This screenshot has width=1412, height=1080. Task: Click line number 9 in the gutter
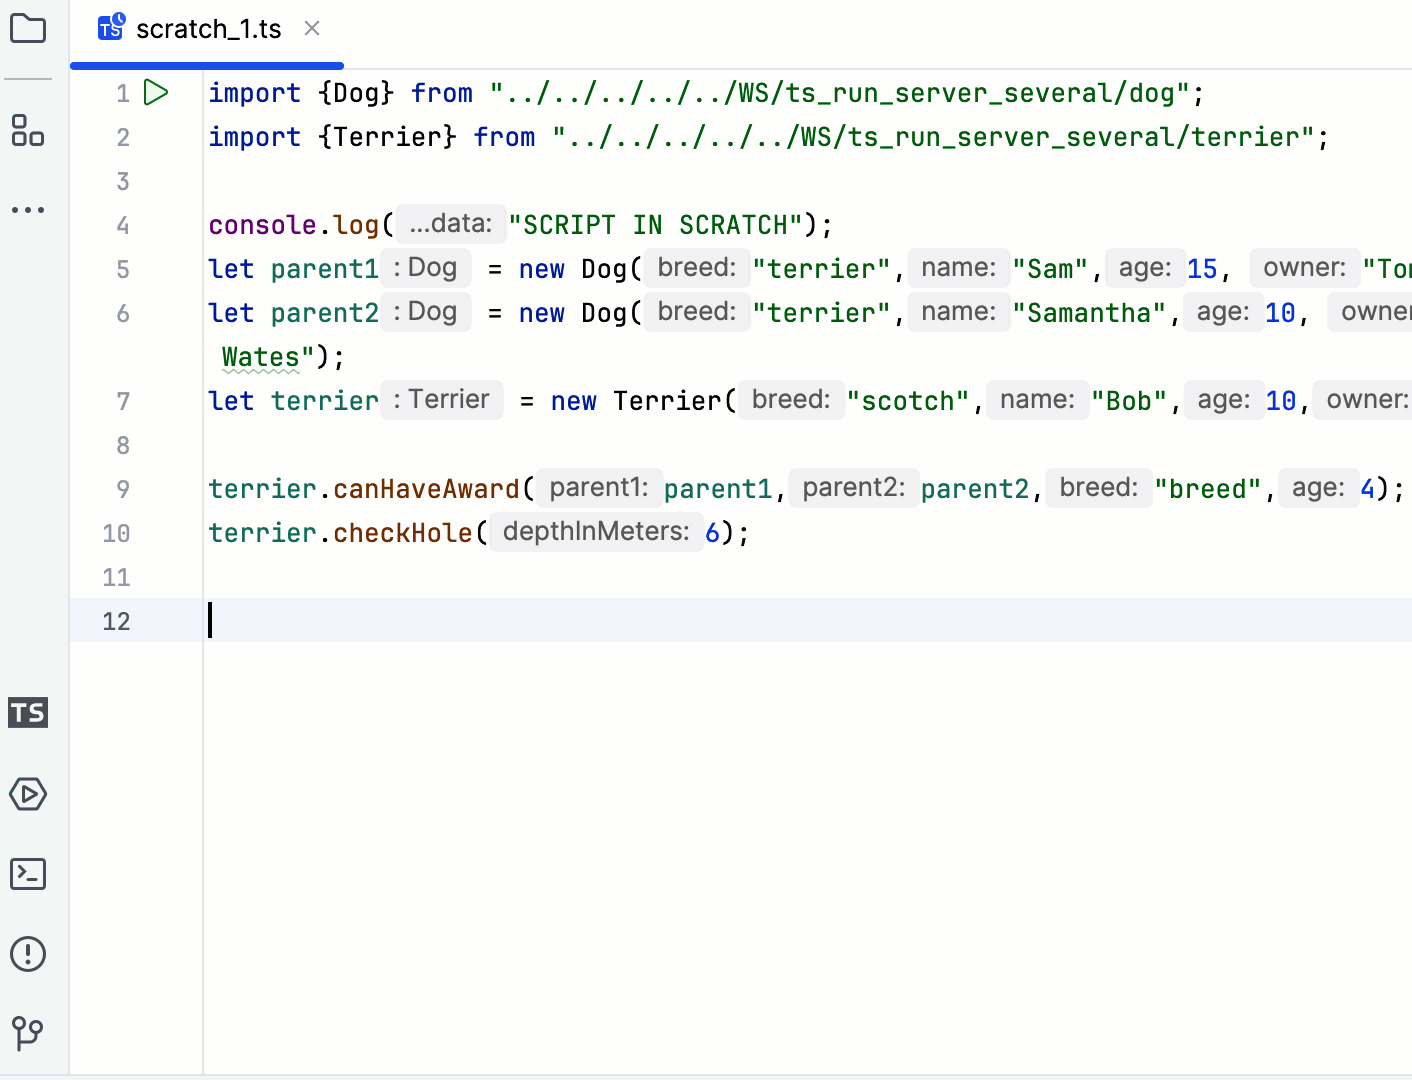(122, 489)
